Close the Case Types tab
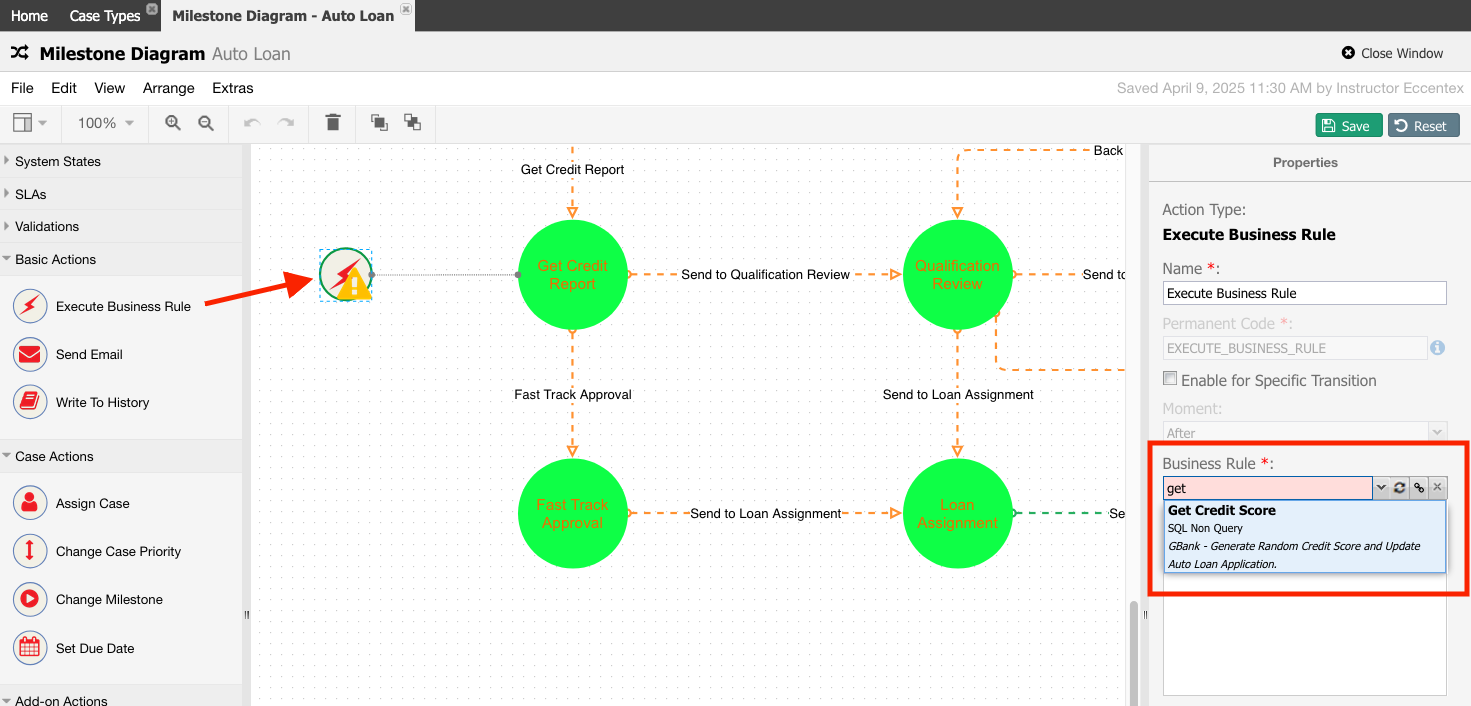 [x=152, y=9]
